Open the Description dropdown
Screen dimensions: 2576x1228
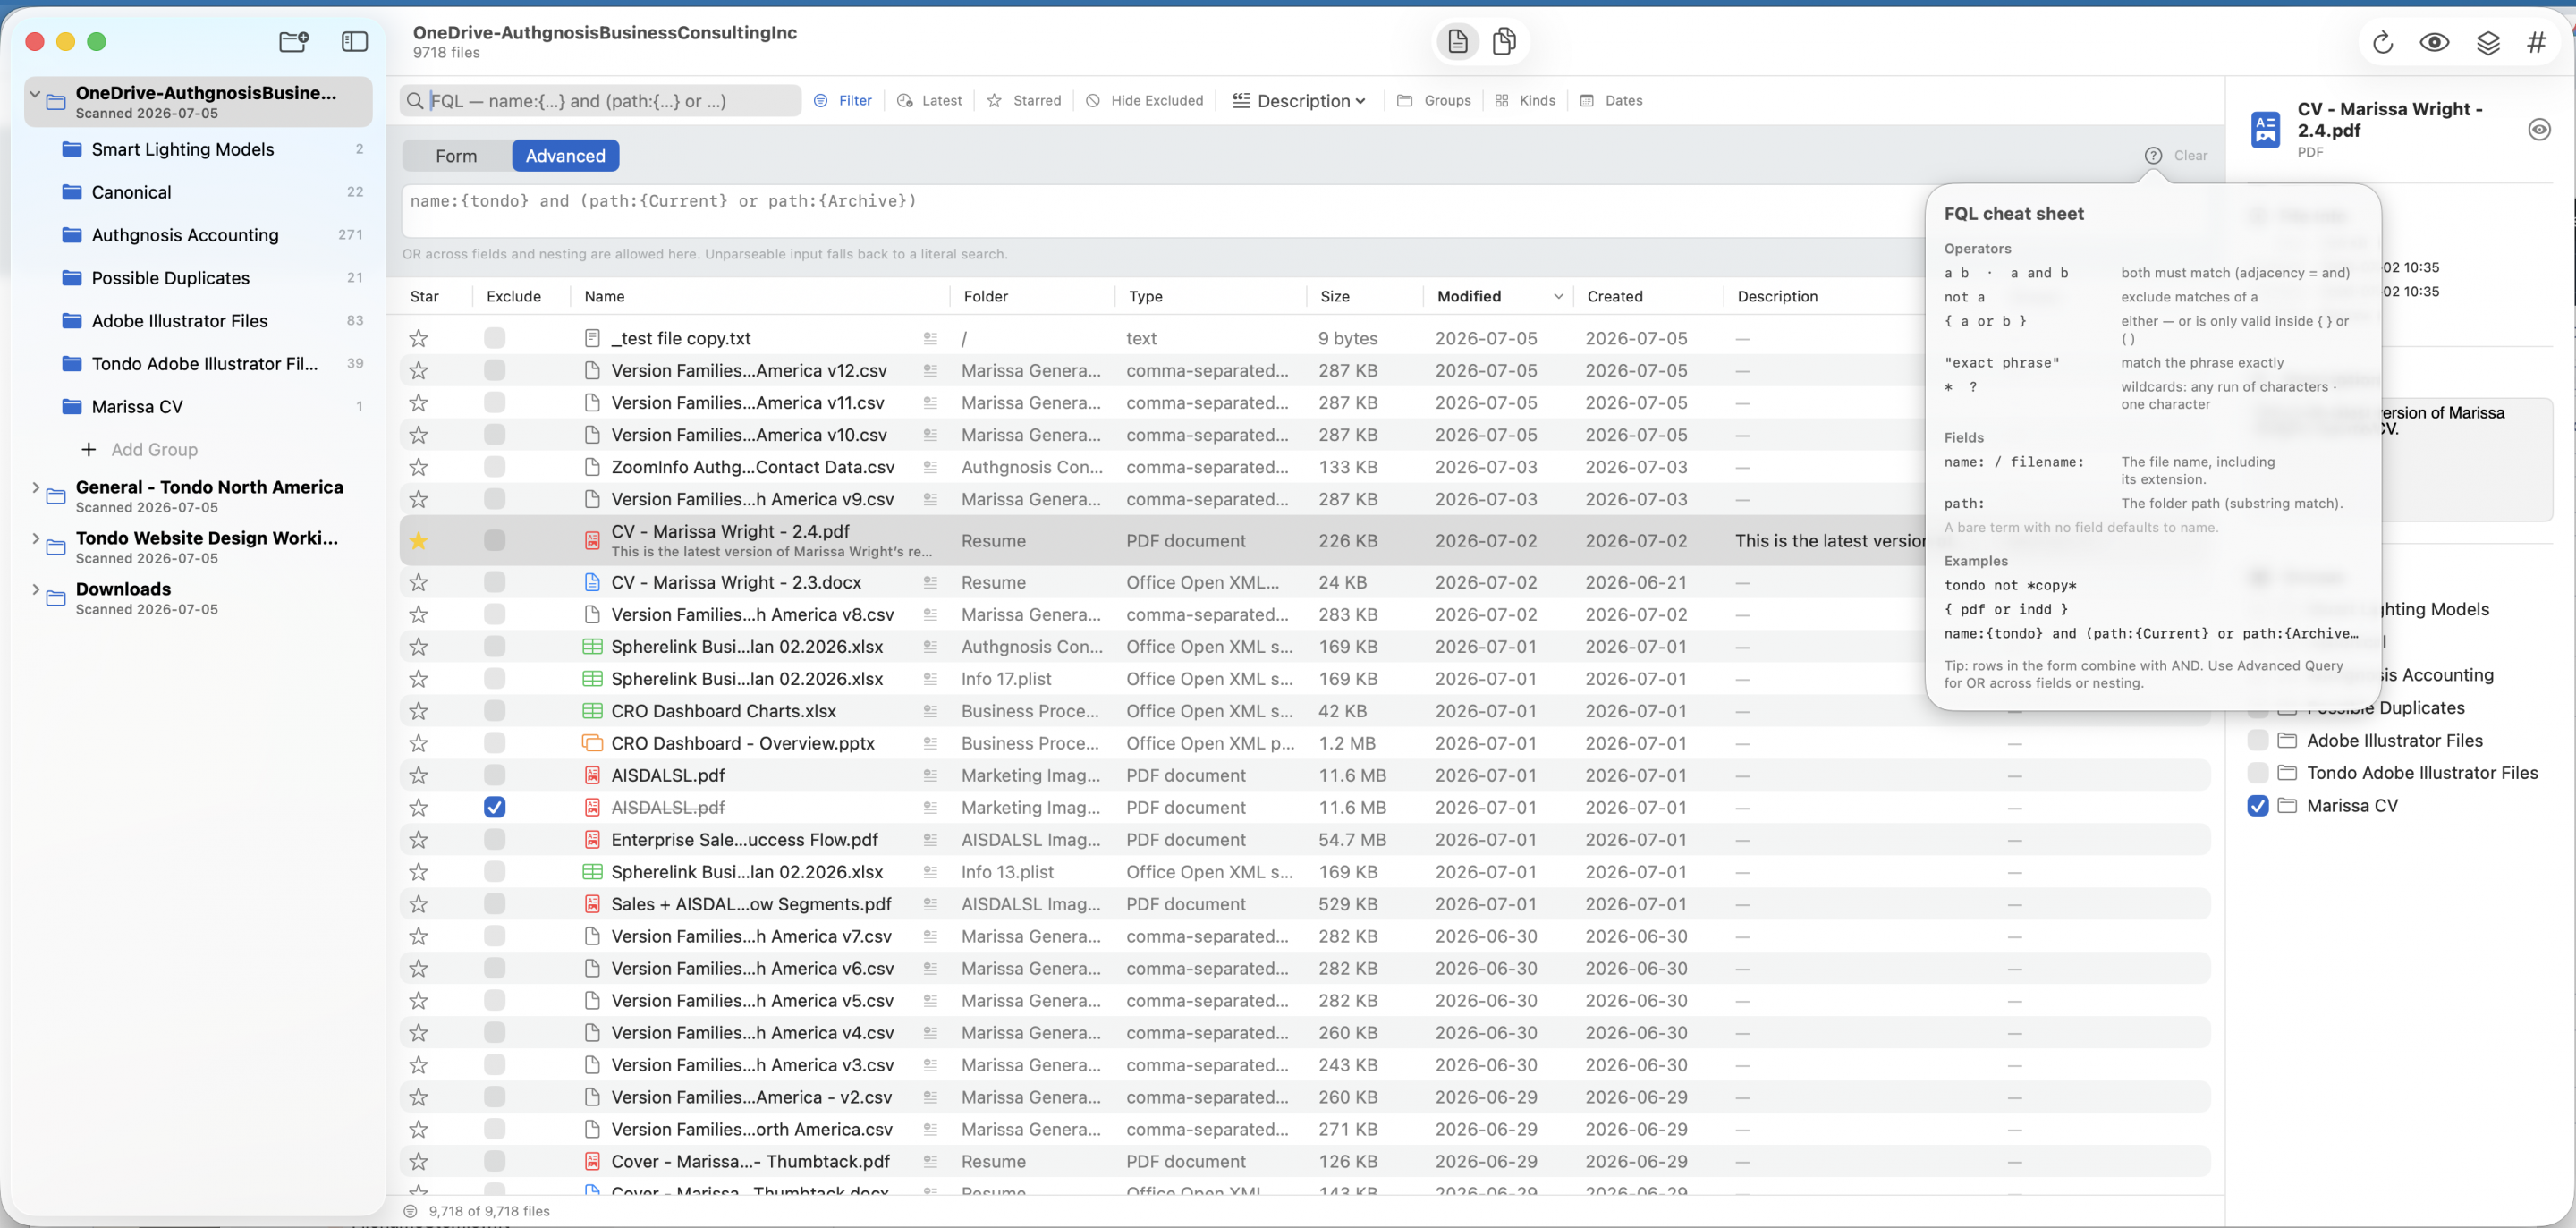click(1298, 100)
